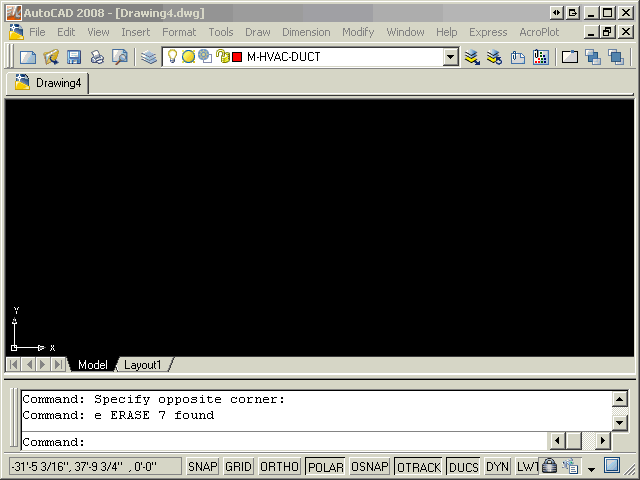Go to previous layout tab arrow
Screen dimensions: 640x480
[29, 364]
